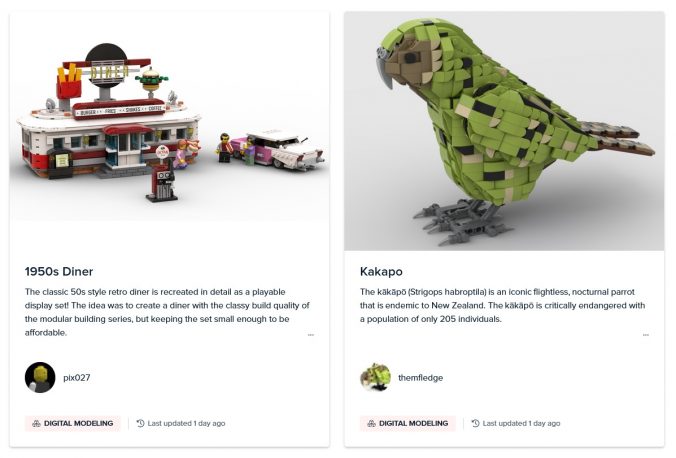Visit pix027 username profile link
This screenshot has height=458, width=676.
tap(77, 378)
